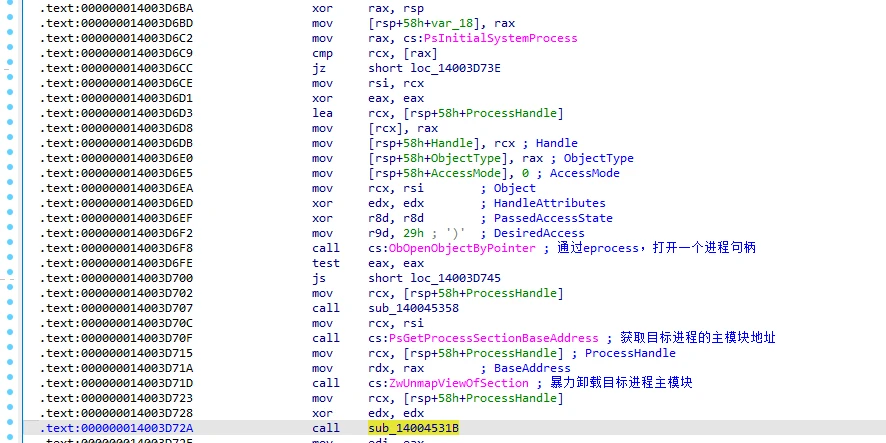The height and width of the screenshot is (443, 886).
Task: Go to sub_140045358 function
Action: tap(413, 308)
